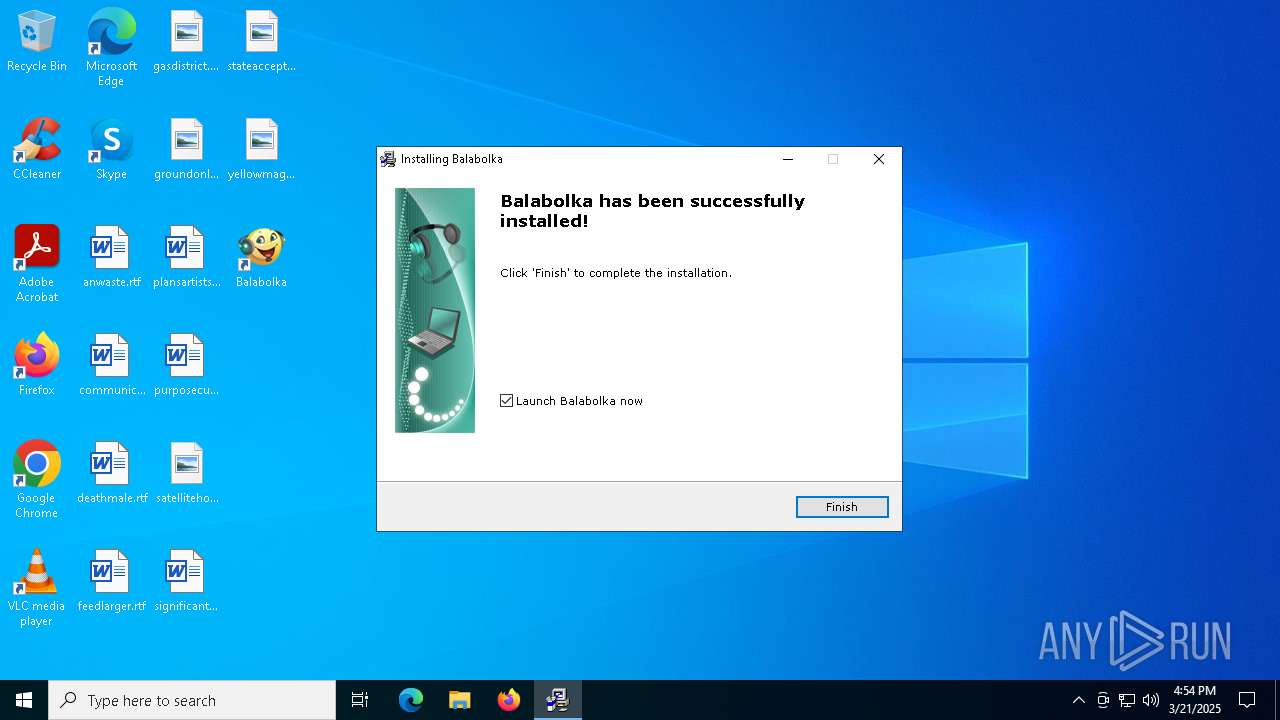
Task: Click the taskbar search box
Action: pyautogui.click(x=192, y=700)
